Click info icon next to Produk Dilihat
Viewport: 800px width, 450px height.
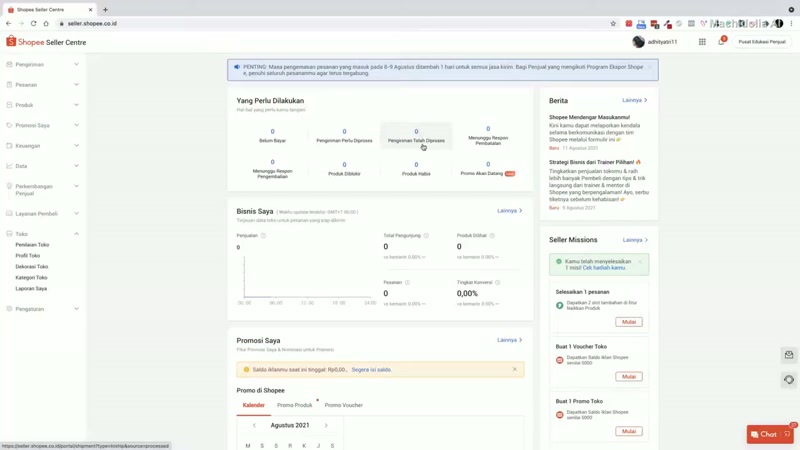[492, 236]
